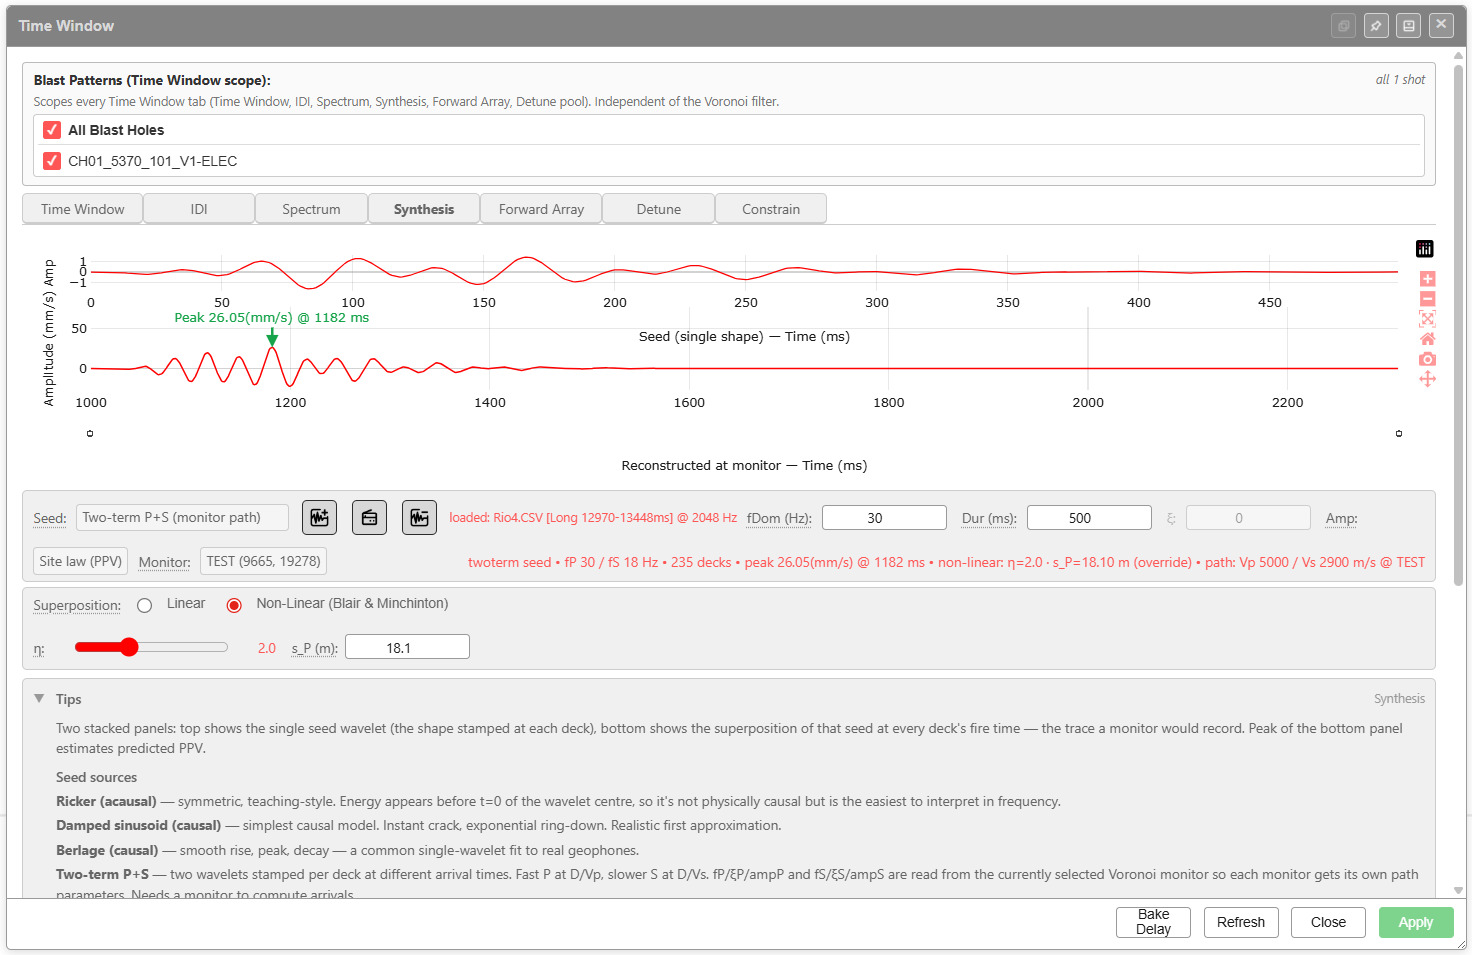
Task: Click the Bake Delay button
Action: click(1153, 922)
